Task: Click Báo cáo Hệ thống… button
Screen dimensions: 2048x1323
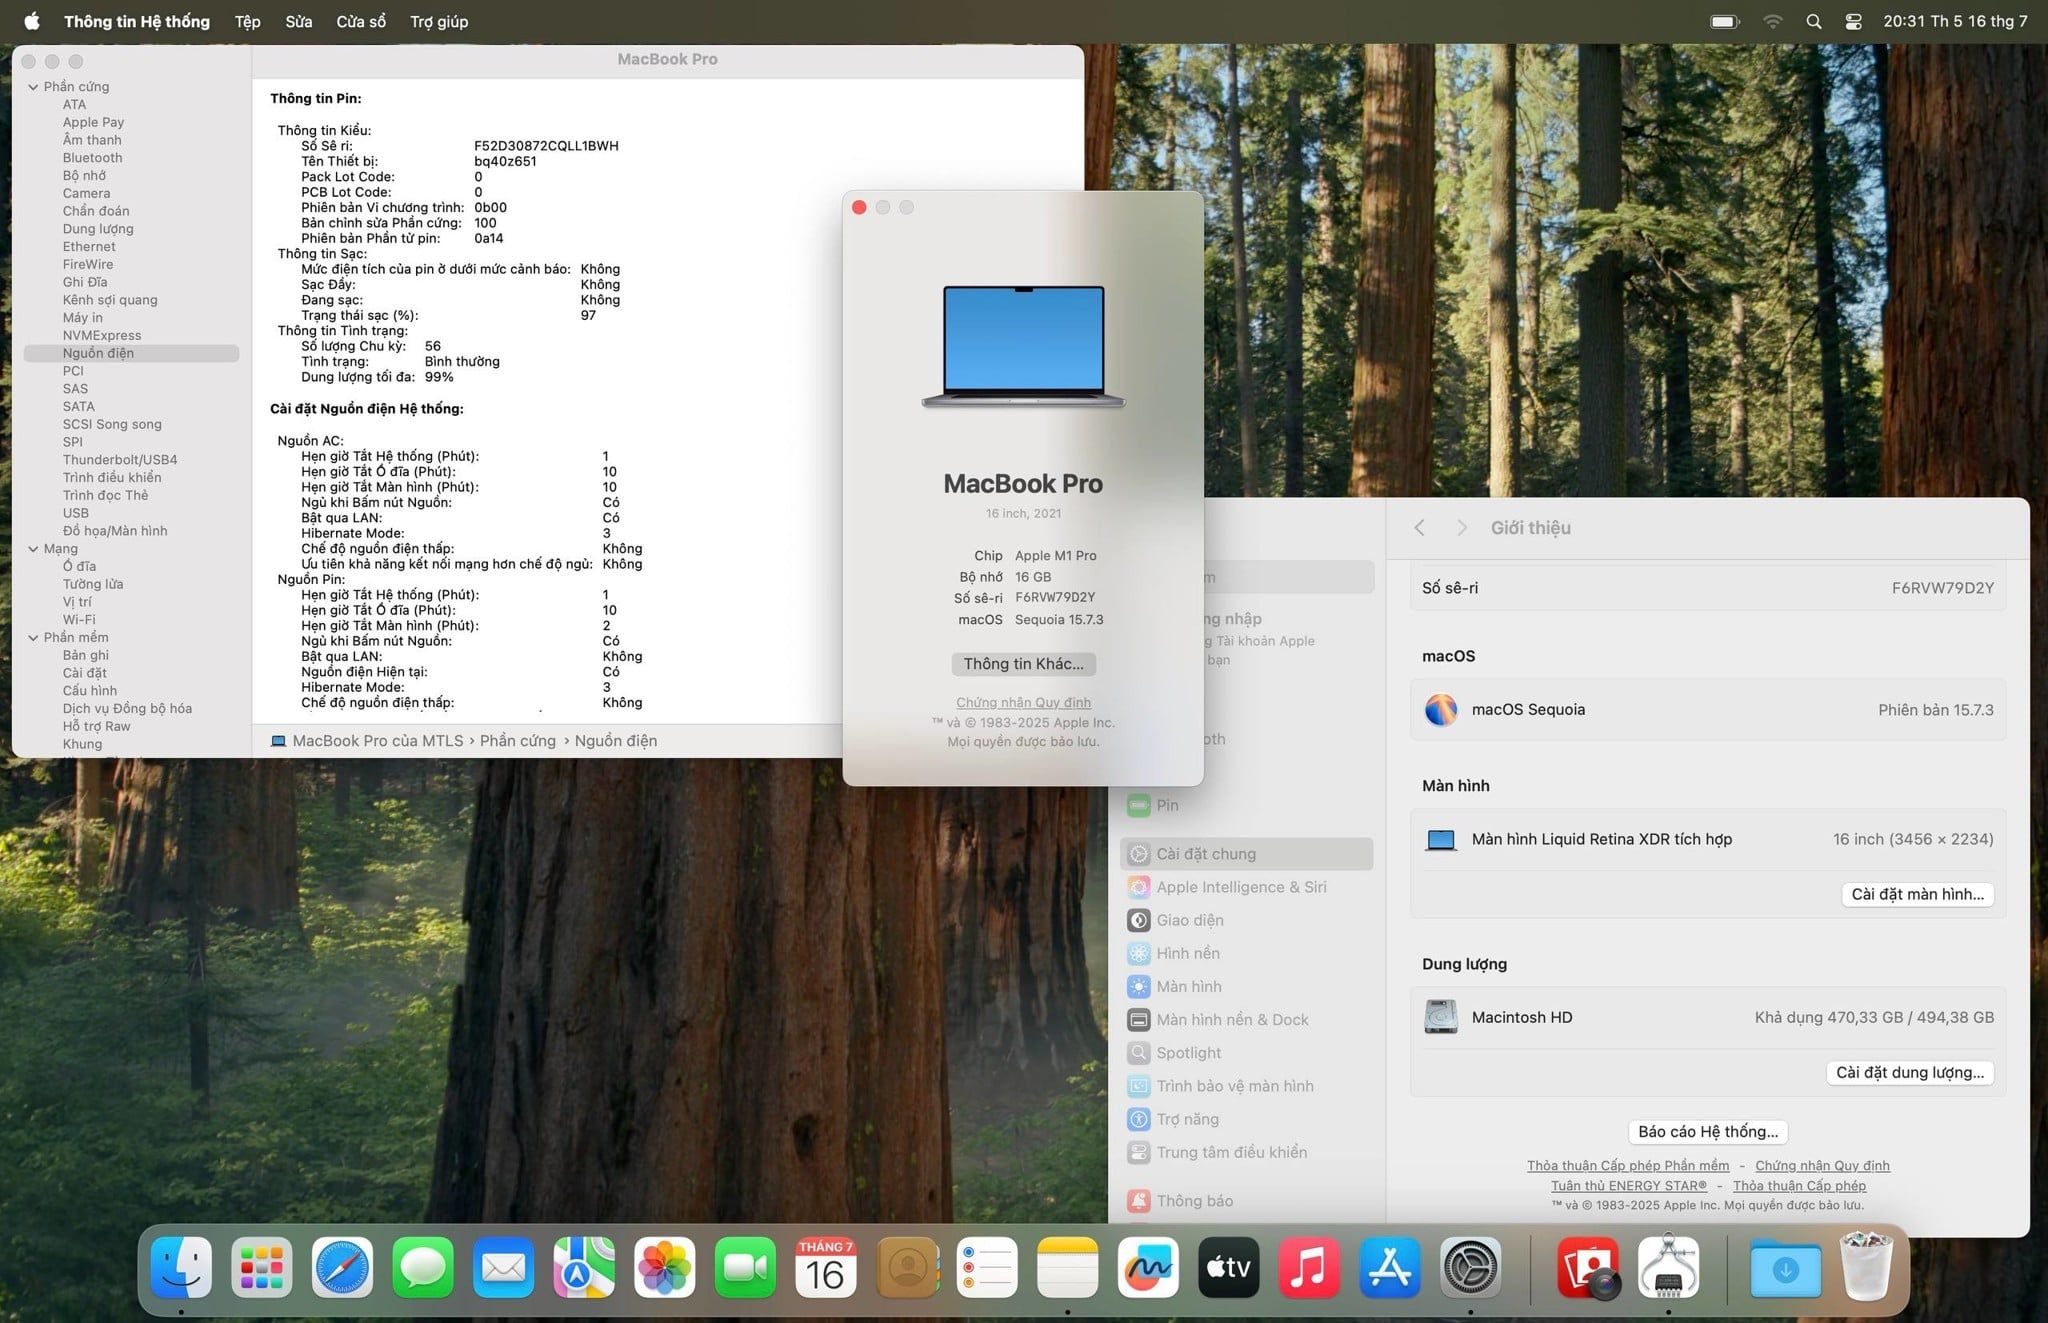Action: (x=1708, y=1131)
